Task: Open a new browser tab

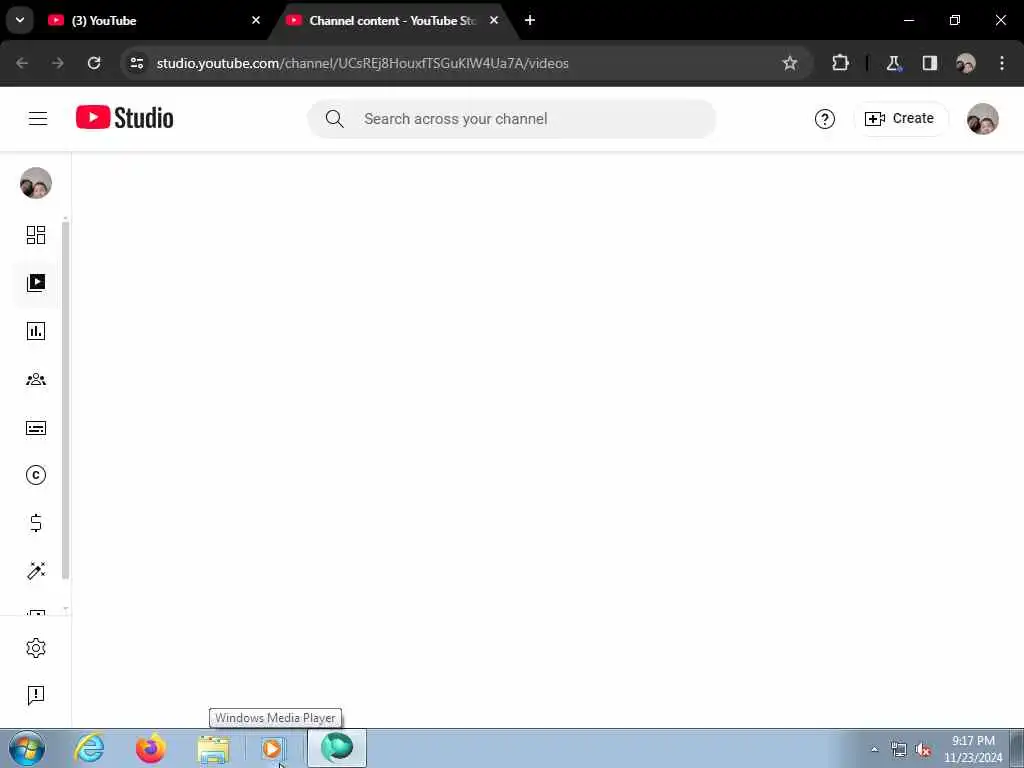Action: [530, 20]
